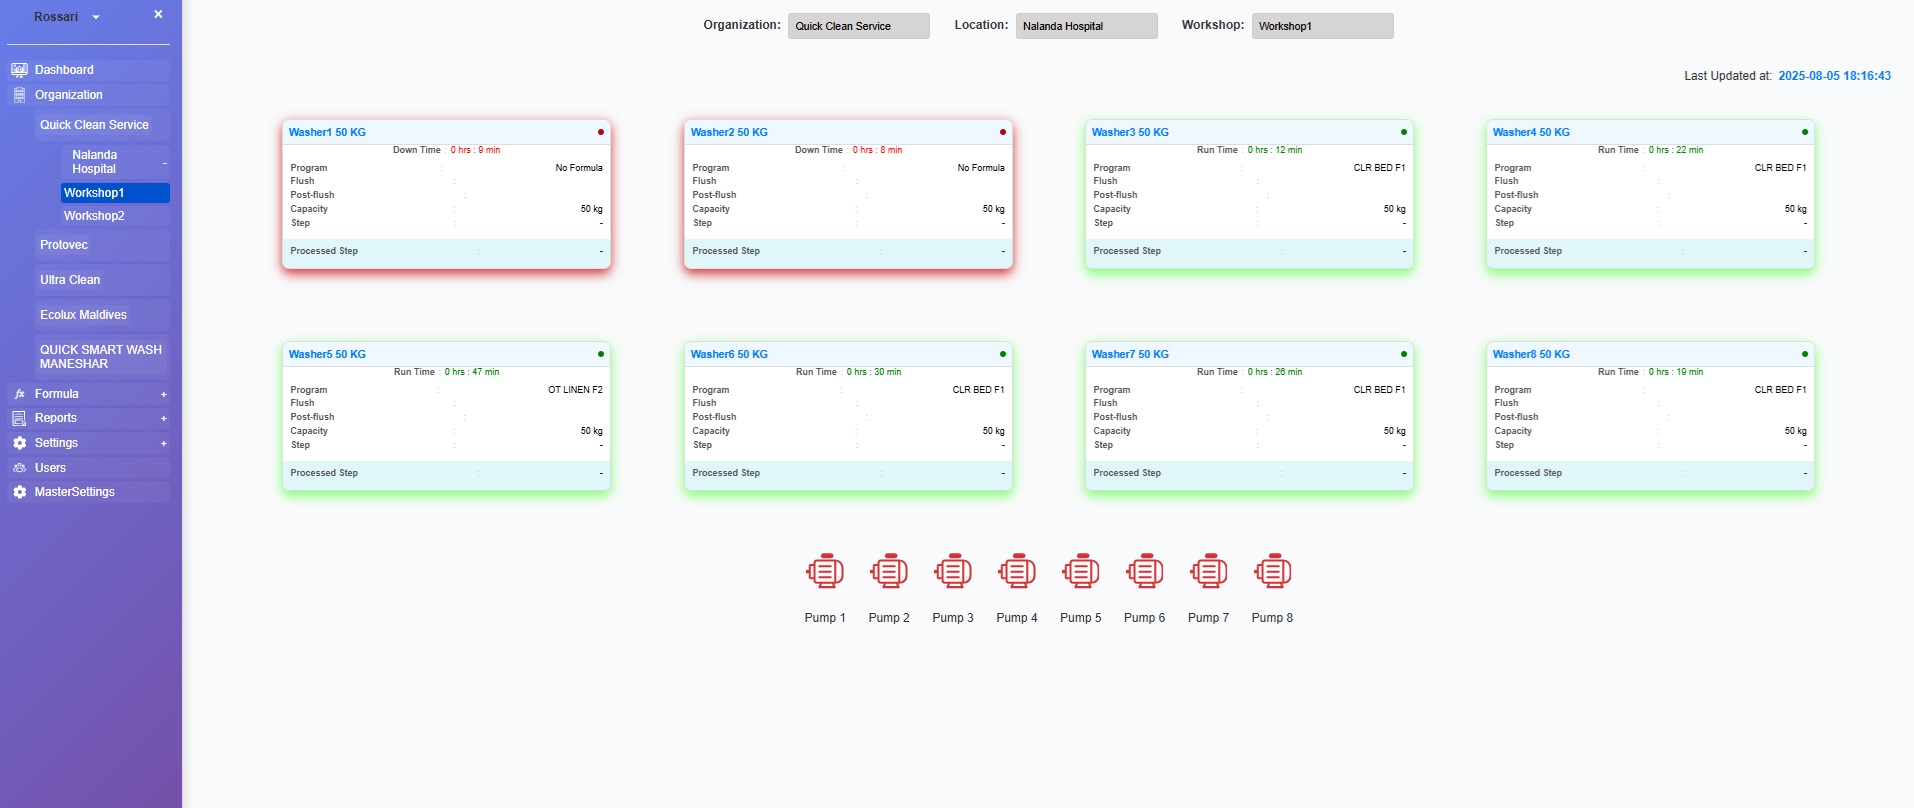Viewport: 1914px width, 808px height.
Task: Open the Washer5 50 KG card title
Action: click(327, 354)
